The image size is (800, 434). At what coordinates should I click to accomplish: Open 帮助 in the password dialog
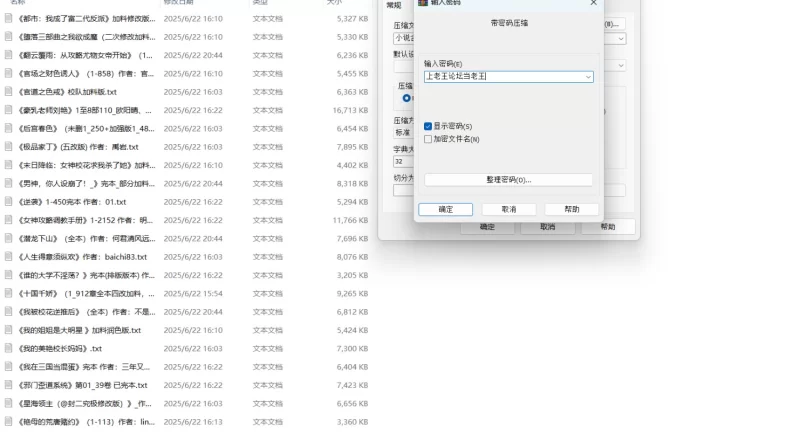pyautogui.click(x=572, y=209)
